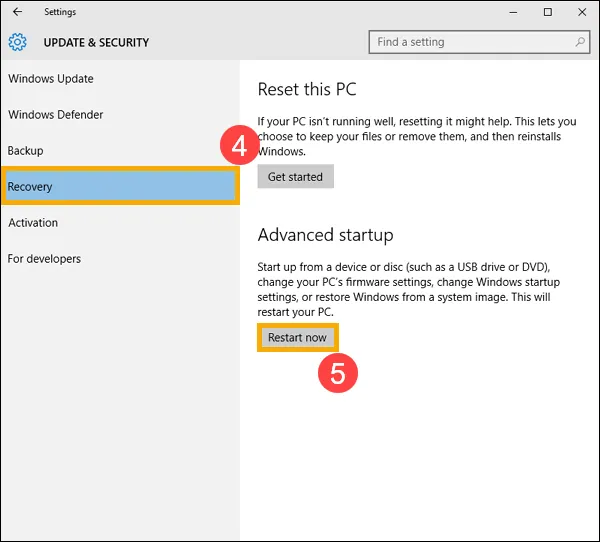Image resolution: width=600 pixels, height=542 pixels.
Task: Click Restart now under Advanced startup
Action: pos(297,338)
